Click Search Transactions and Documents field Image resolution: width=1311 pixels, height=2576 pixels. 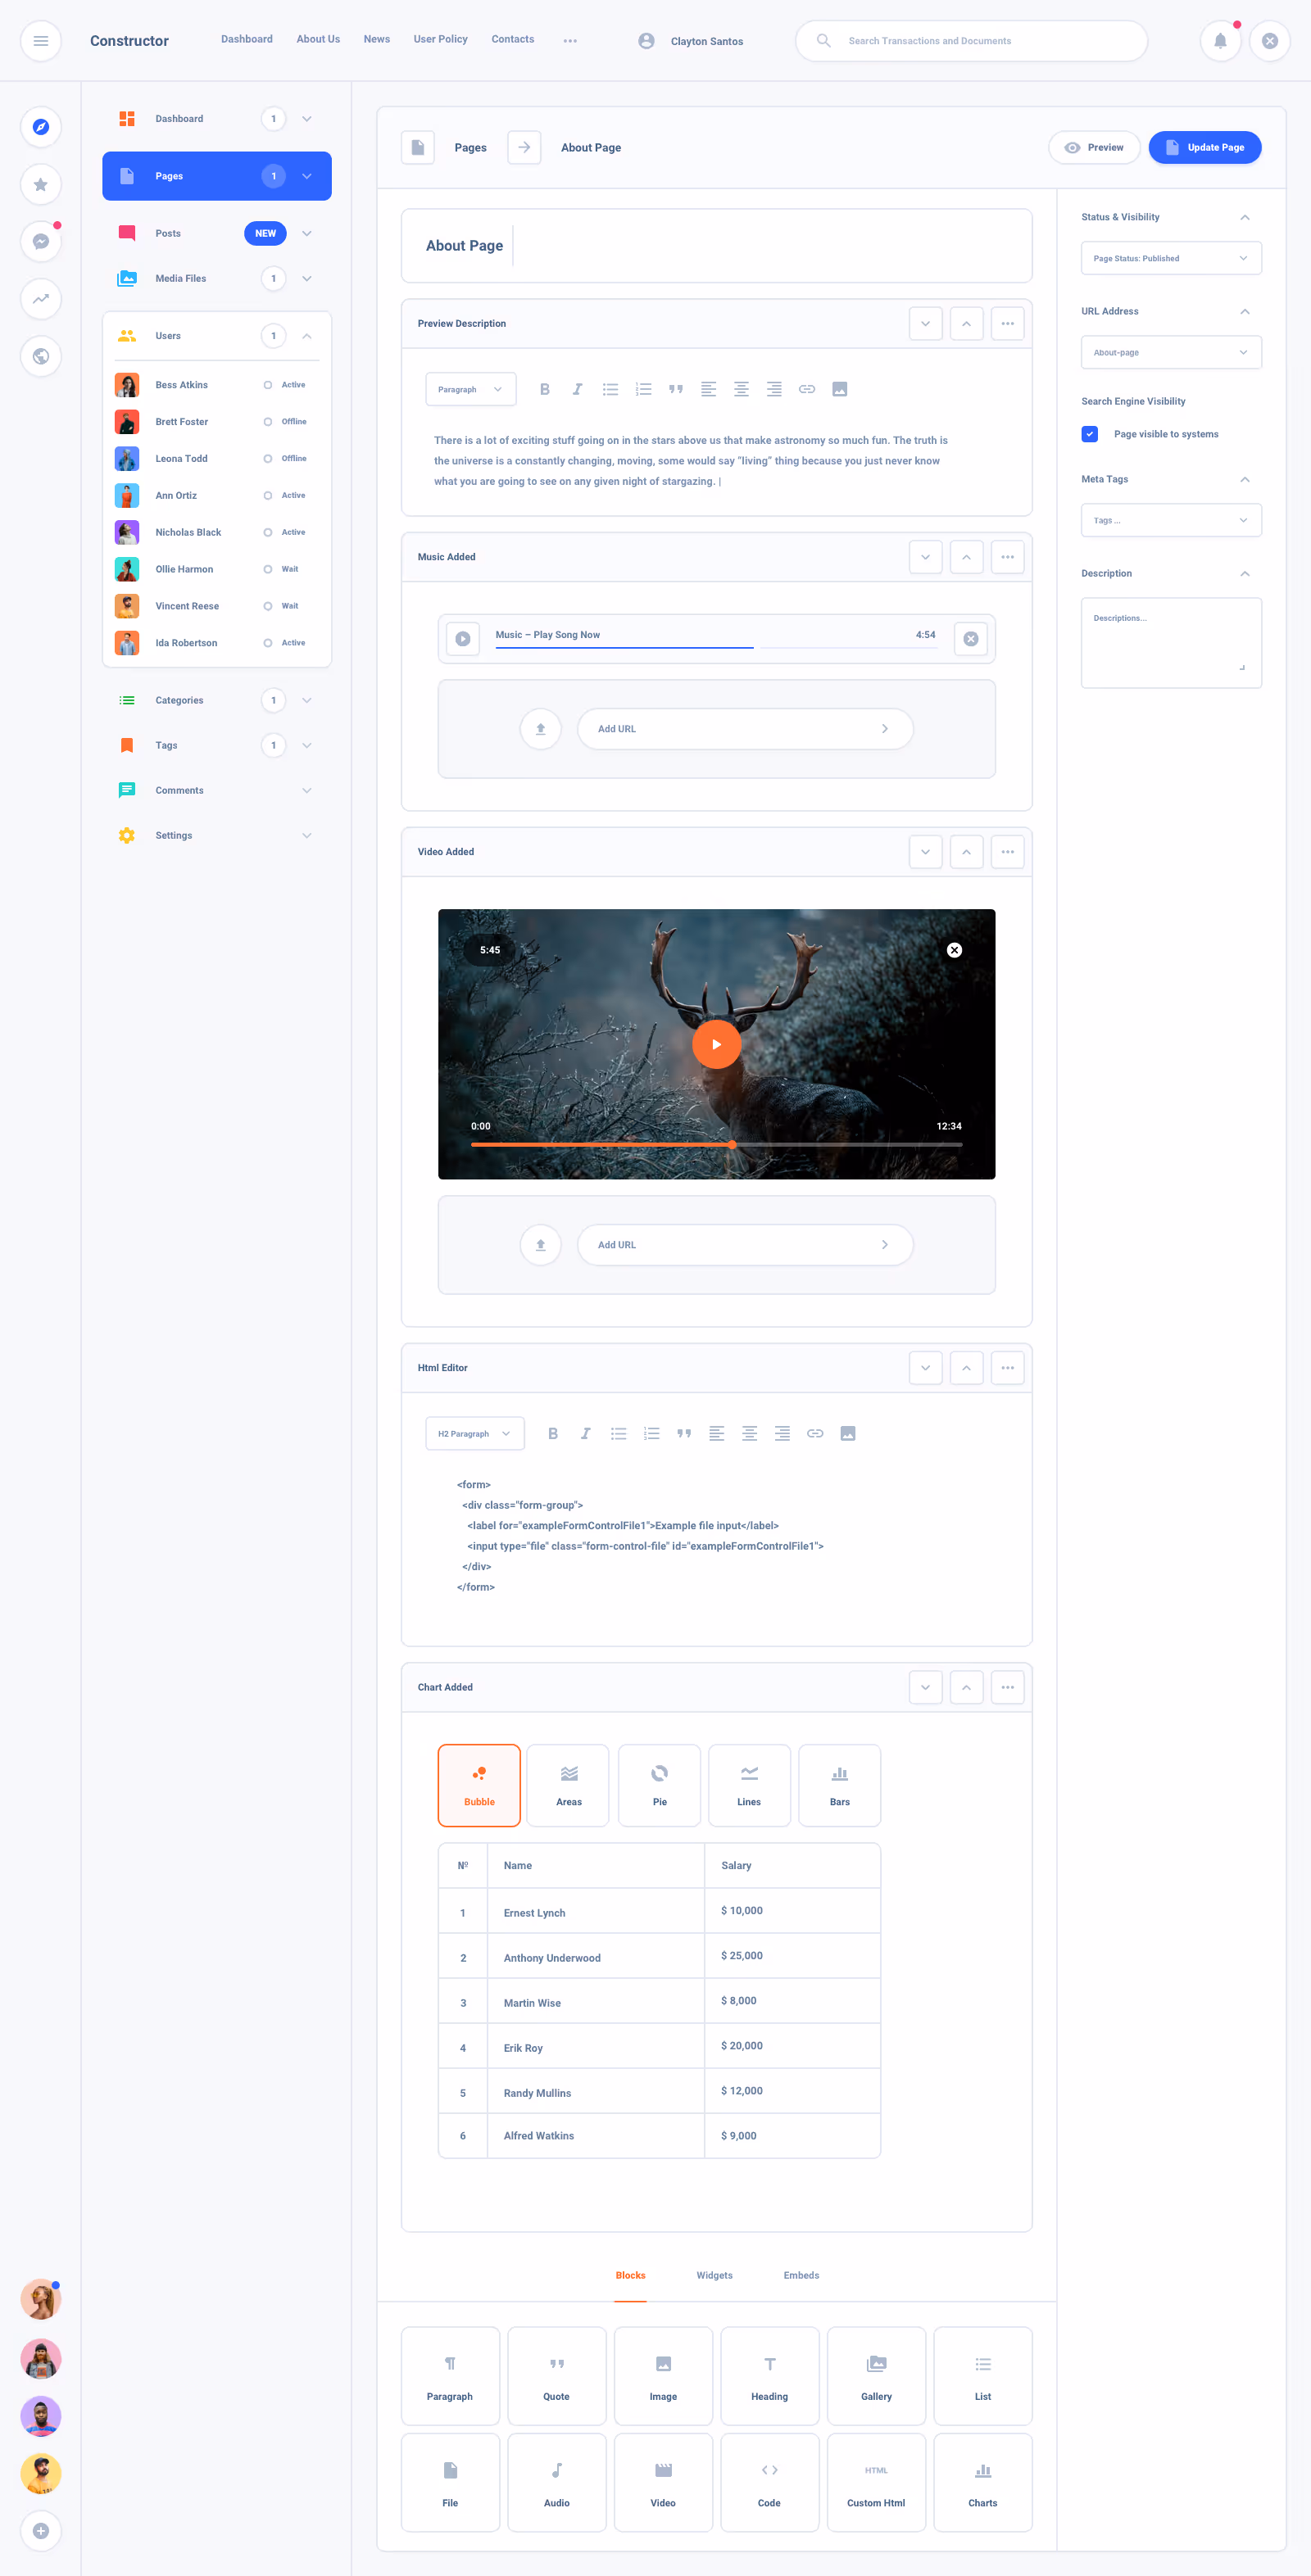pos(971,41)
